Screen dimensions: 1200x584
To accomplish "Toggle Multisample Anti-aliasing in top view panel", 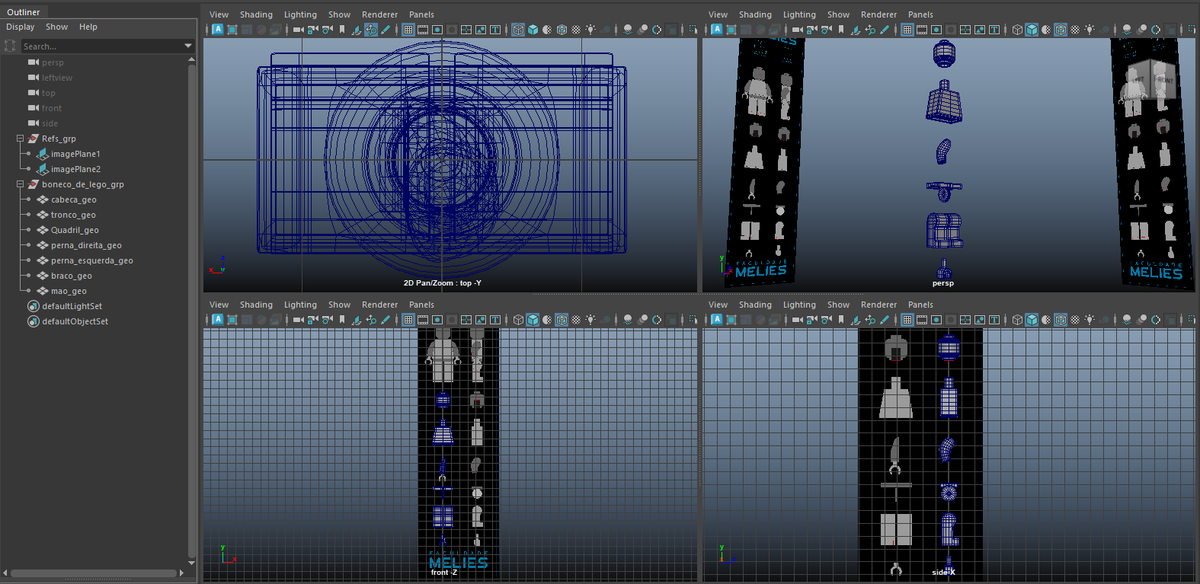I will [x=656, y=30].
